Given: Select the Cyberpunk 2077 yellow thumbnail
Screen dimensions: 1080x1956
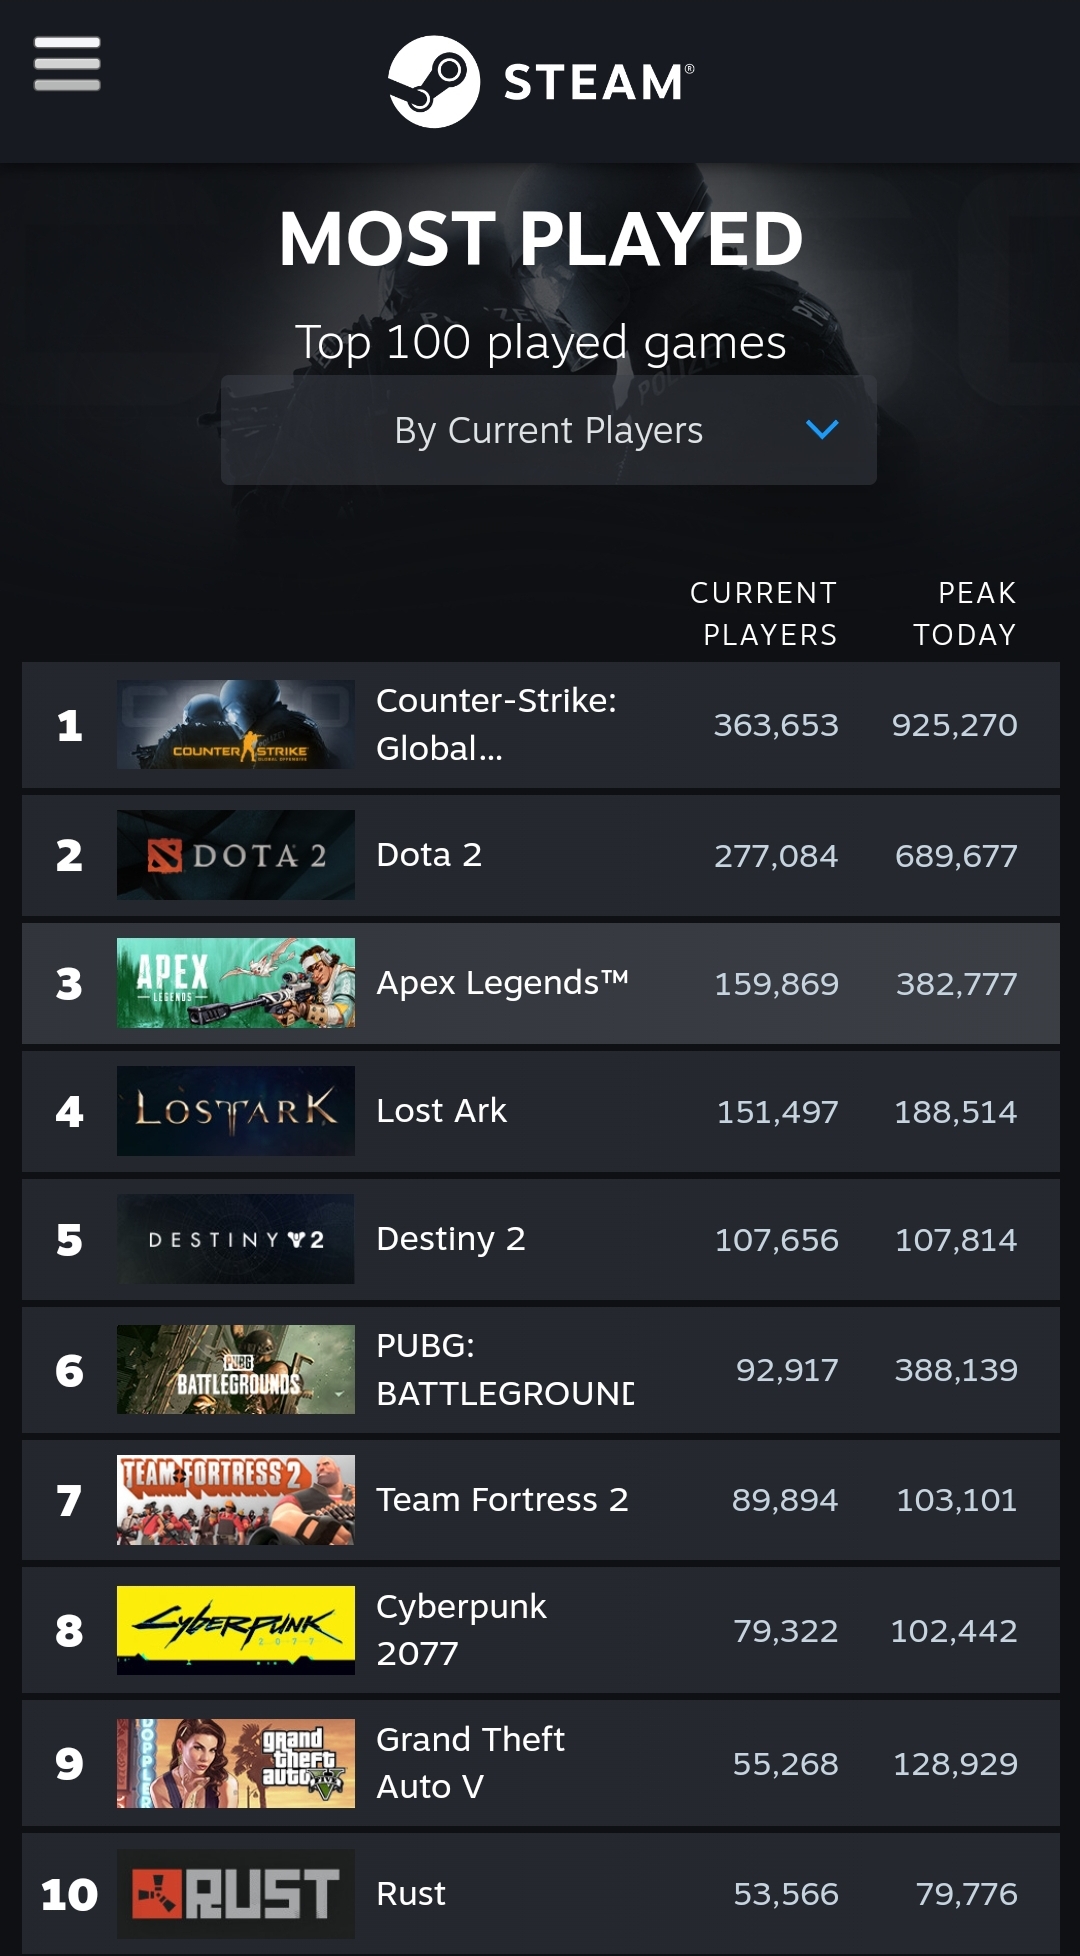Looking at the screenshot, I should (x=236, y=1630).
